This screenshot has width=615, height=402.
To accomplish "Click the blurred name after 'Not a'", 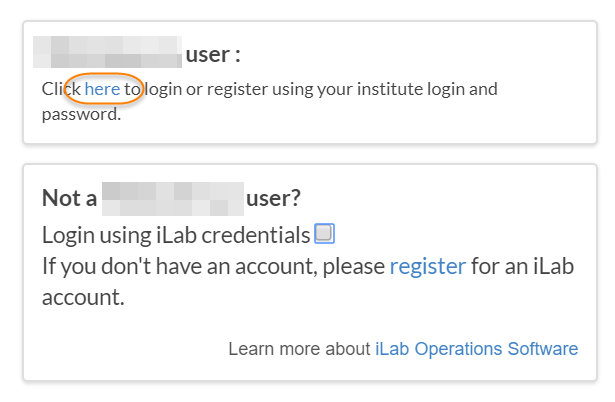I will coord(172,196).
